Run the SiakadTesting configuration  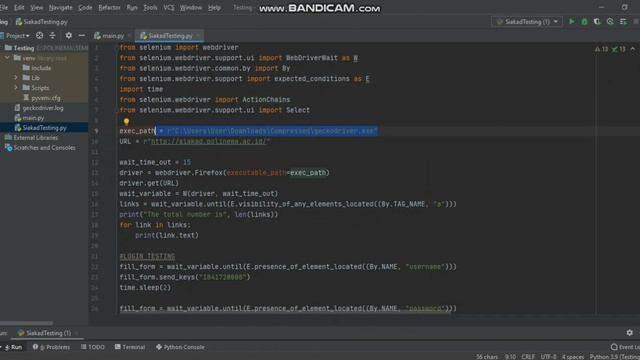571,22
